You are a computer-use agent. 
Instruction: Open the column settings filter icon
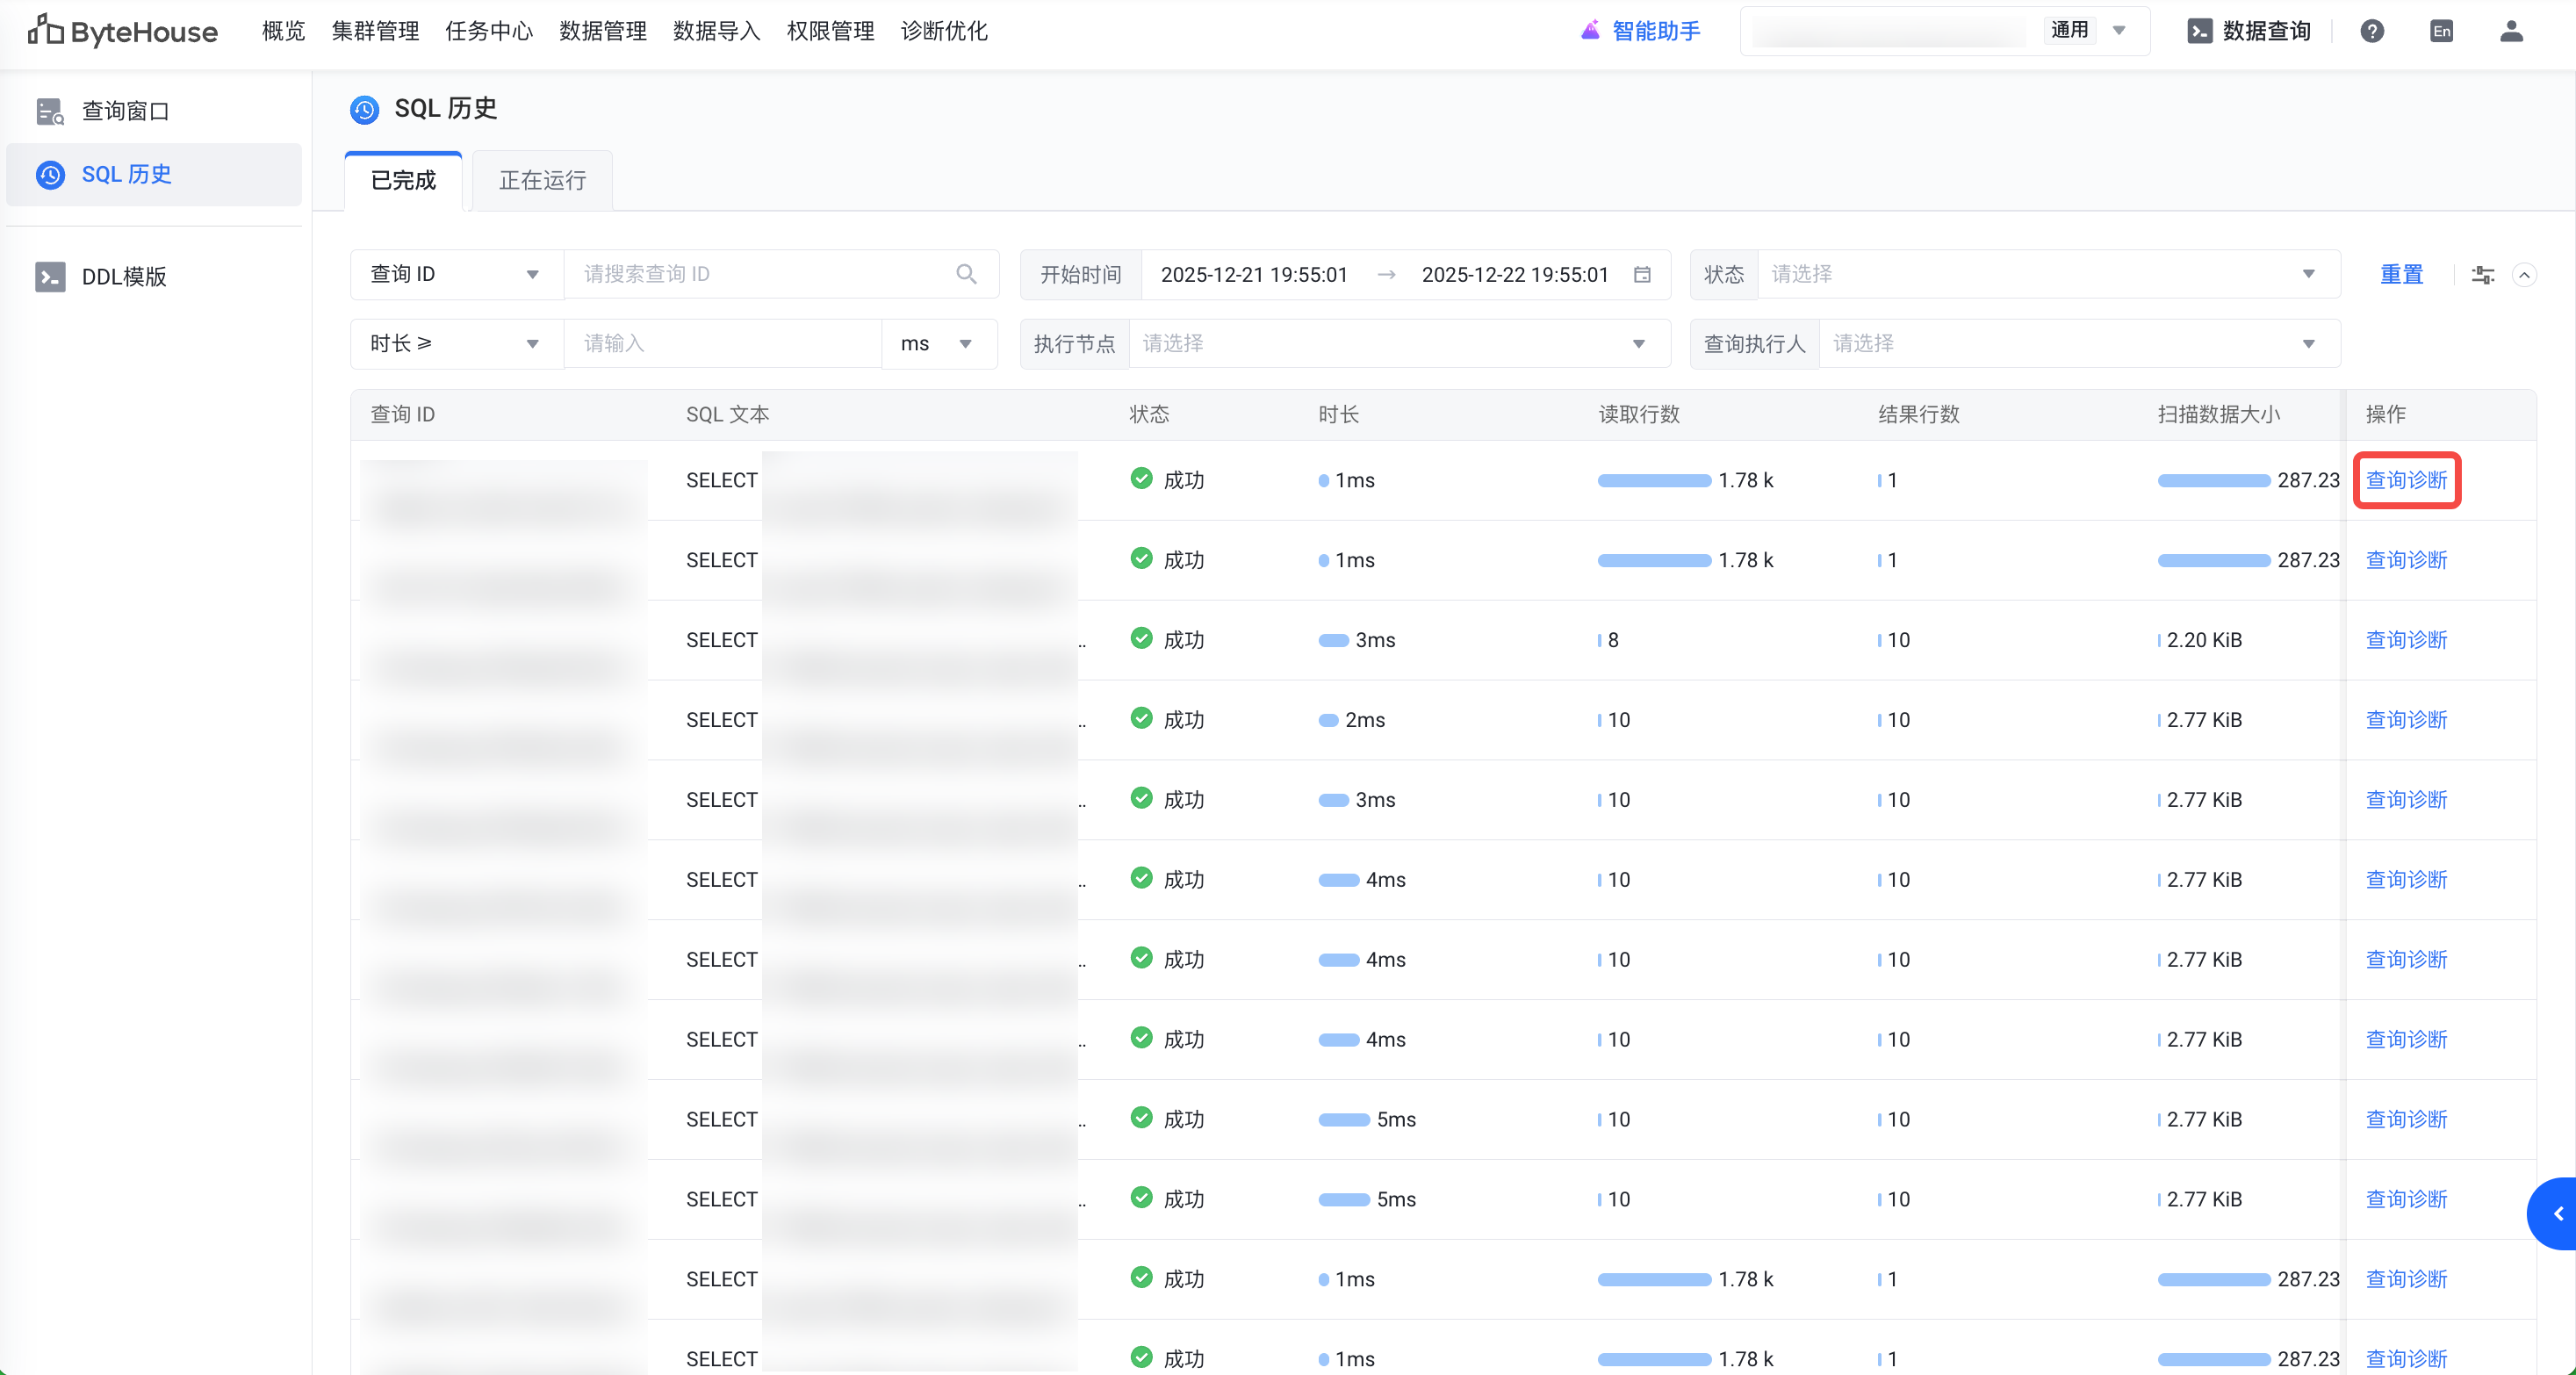point(2483,275)
